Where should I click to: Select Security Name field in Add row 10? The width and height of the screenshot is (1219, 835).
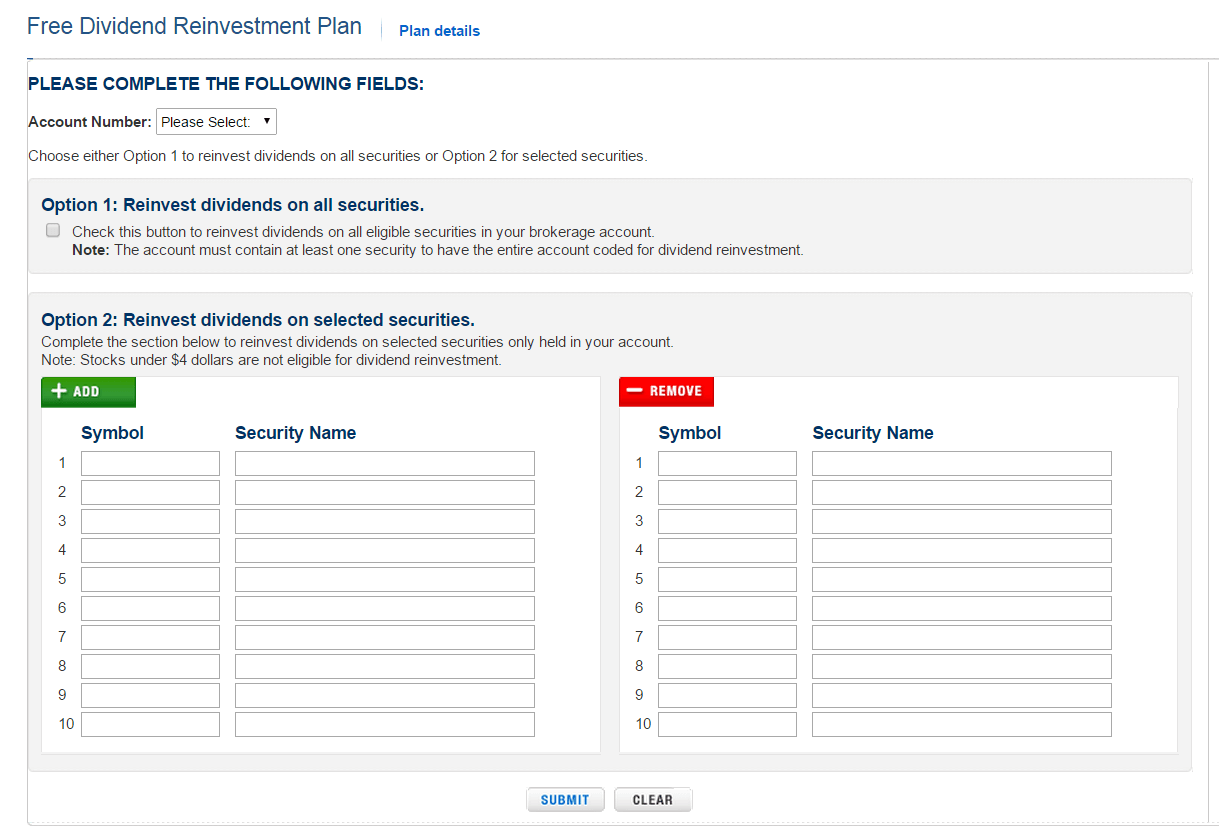[x=384, y=724]
